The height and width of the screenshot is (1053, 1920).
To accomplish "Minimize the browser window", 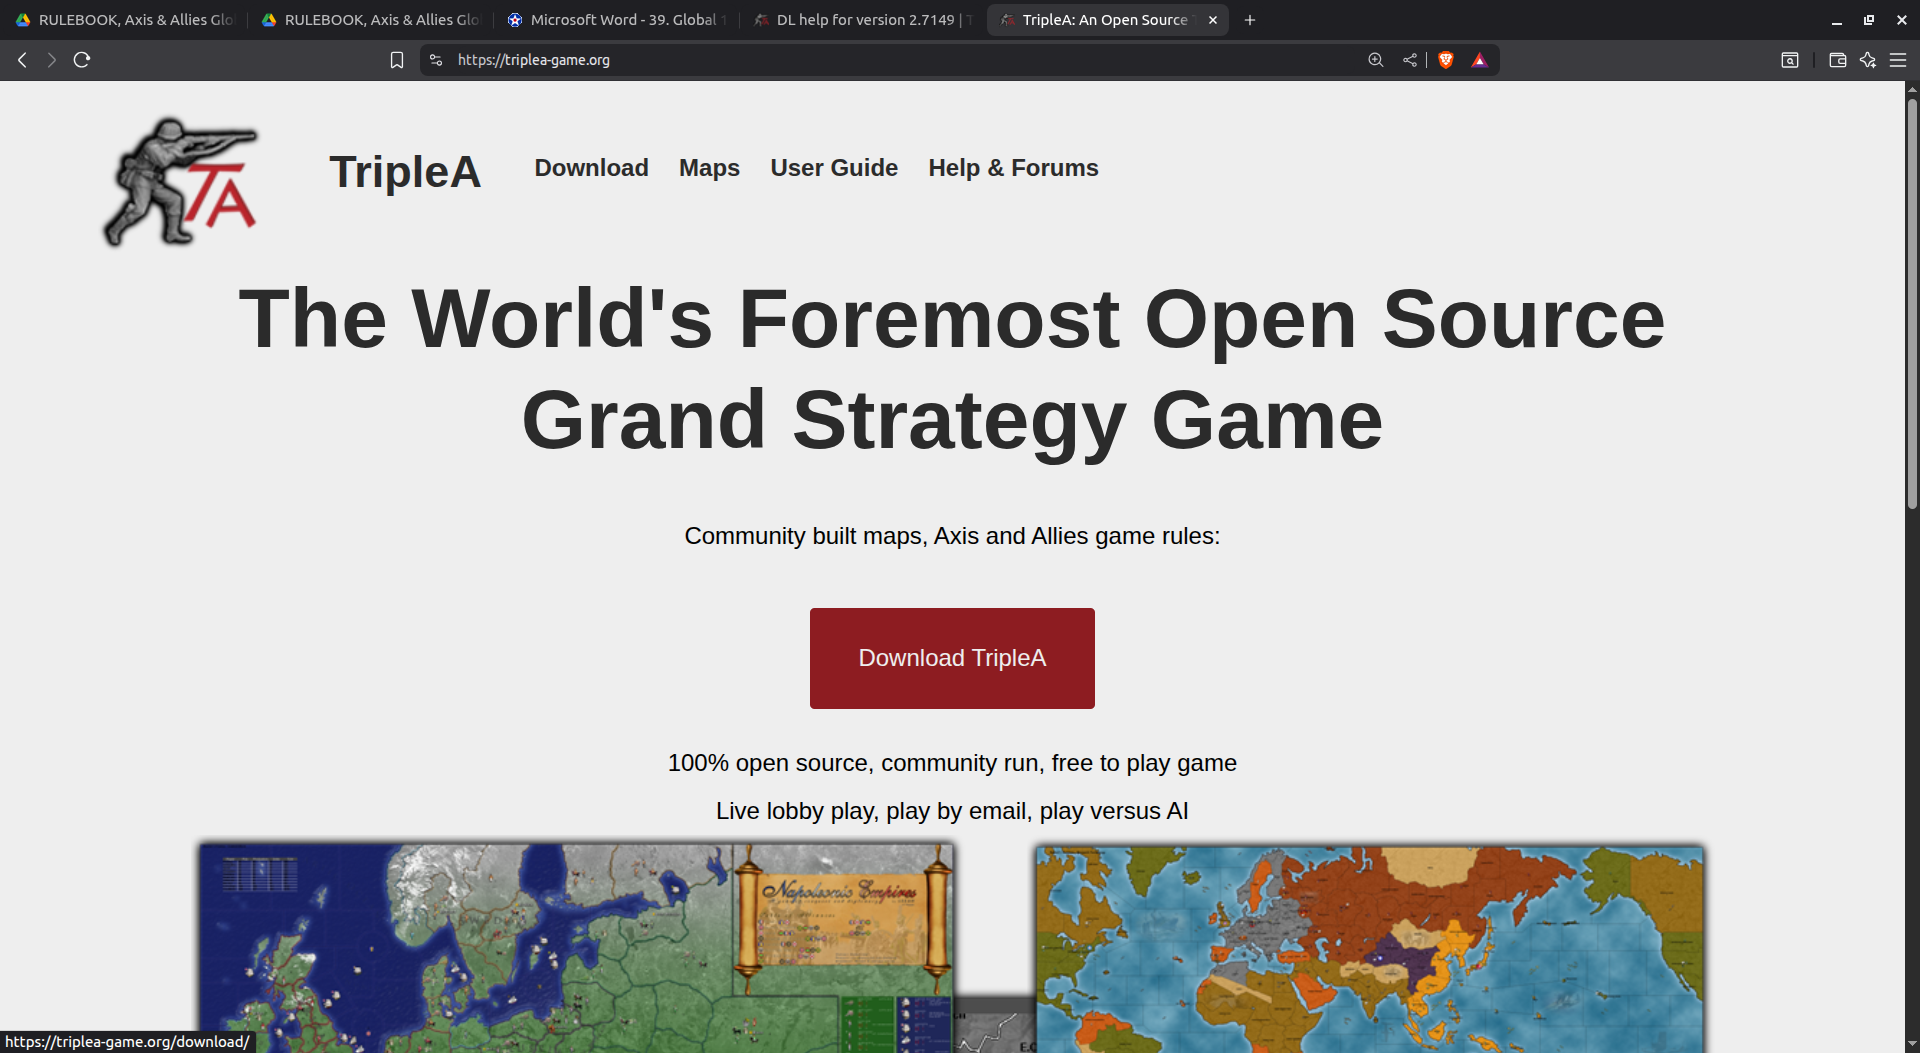I will coord(1837,20).
